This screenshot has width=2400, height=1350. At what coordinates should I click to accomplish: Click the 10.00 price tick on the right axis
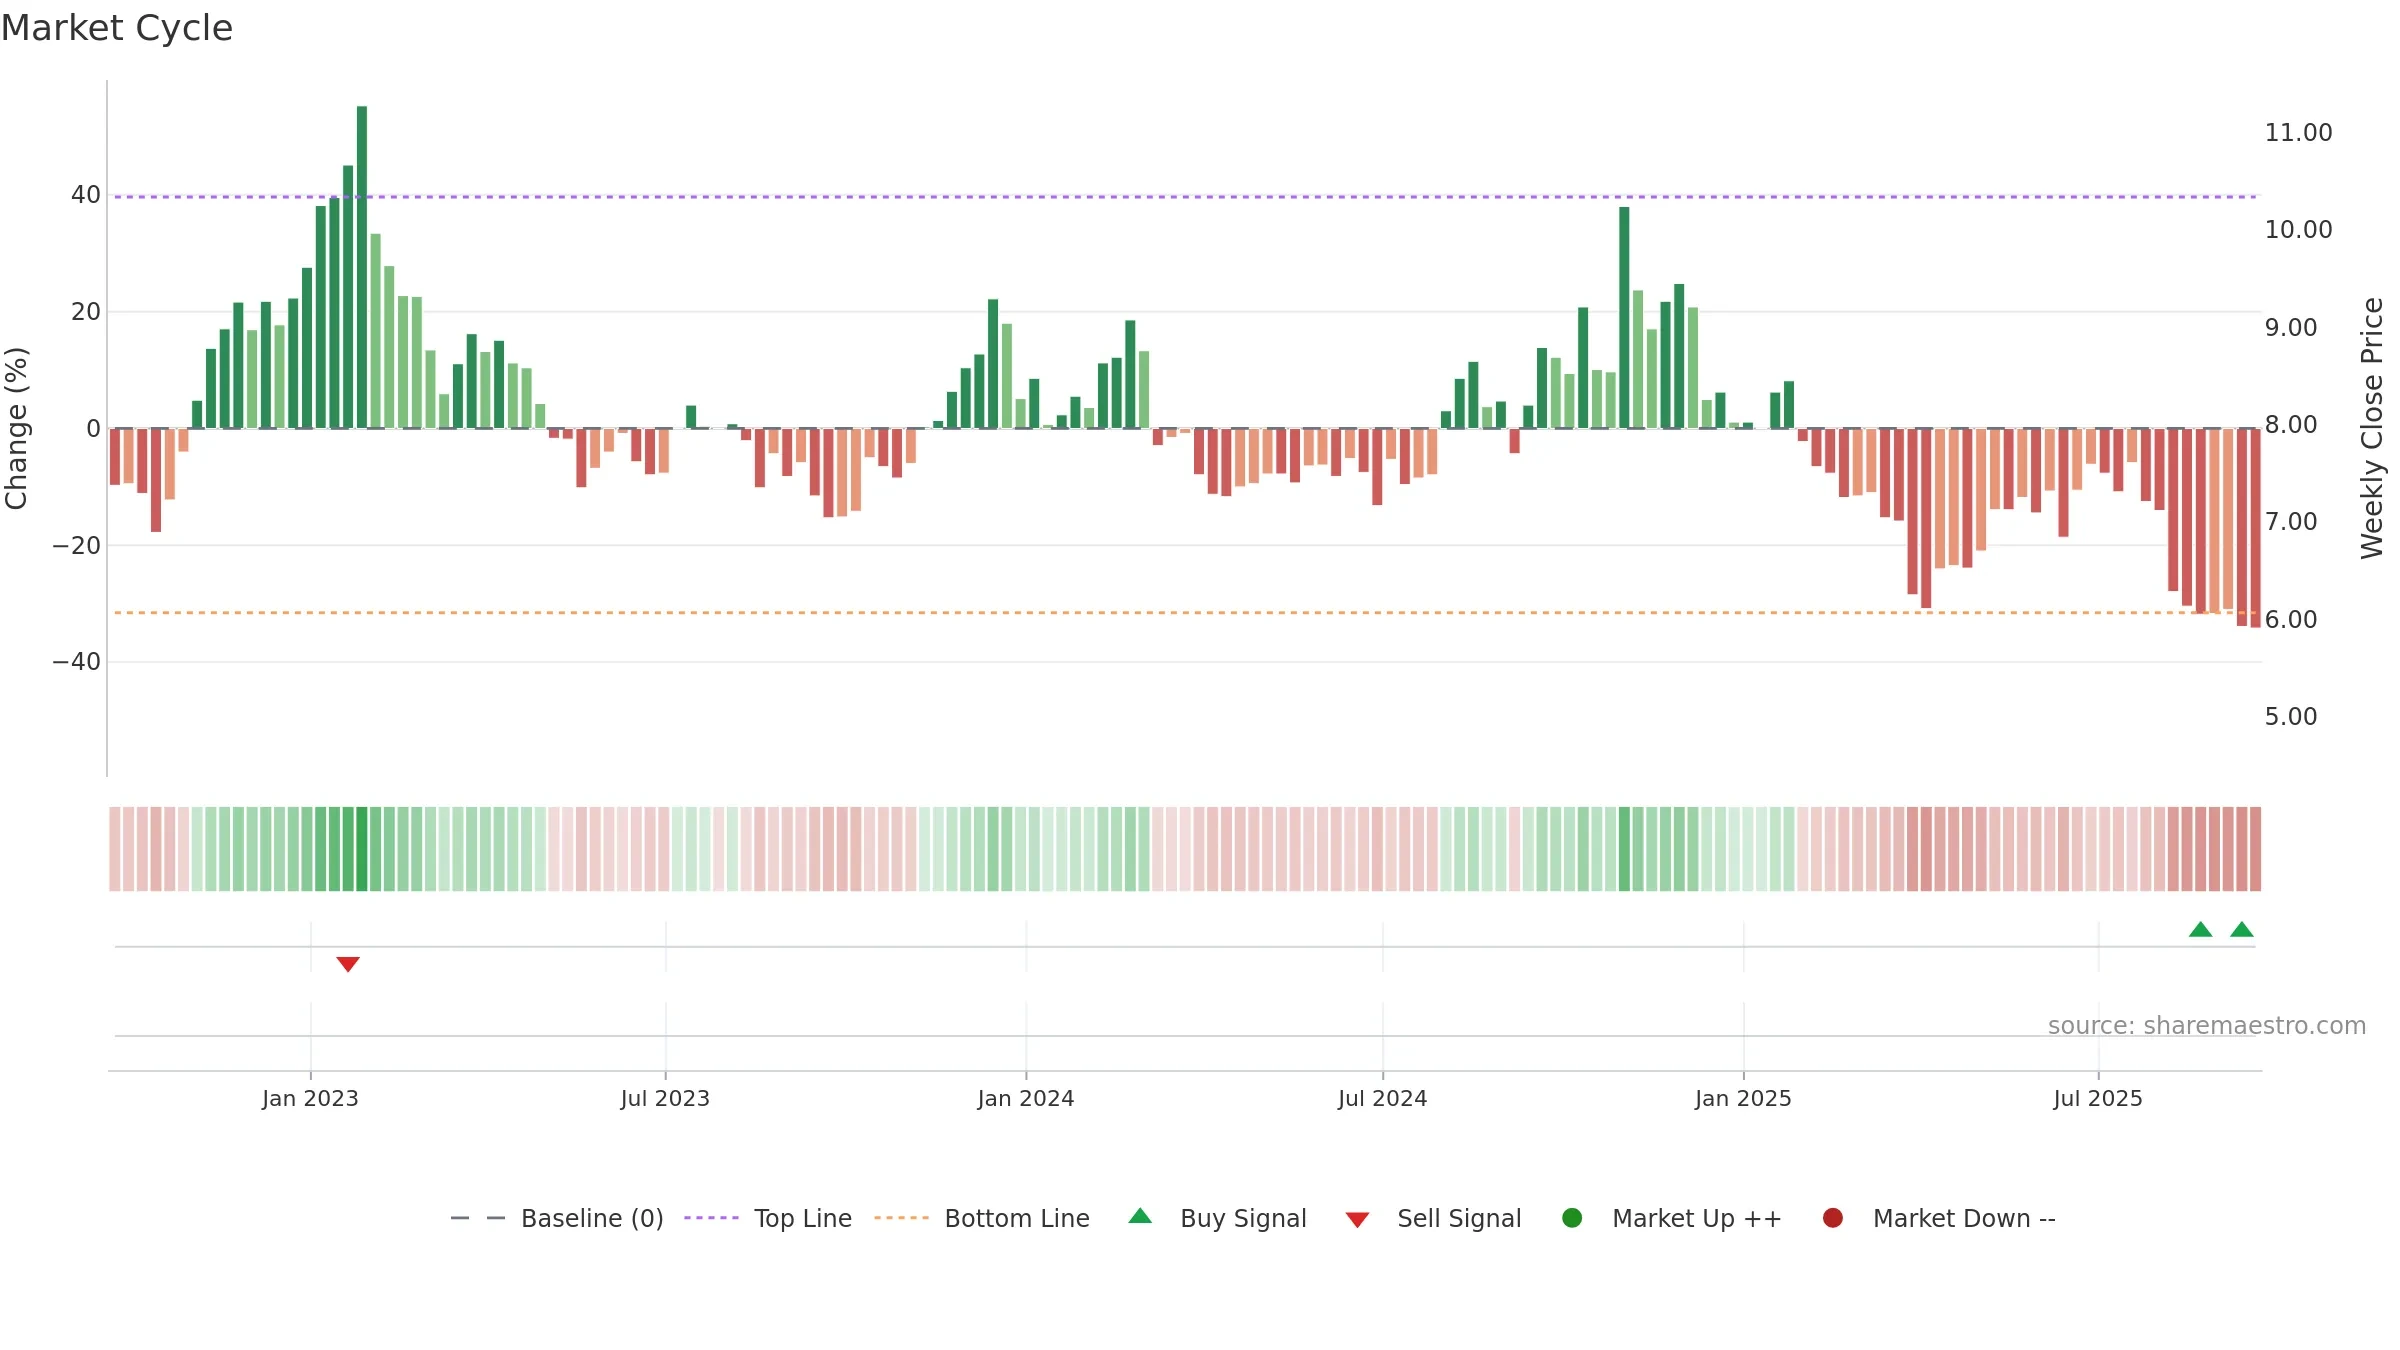pos(2298,230)
